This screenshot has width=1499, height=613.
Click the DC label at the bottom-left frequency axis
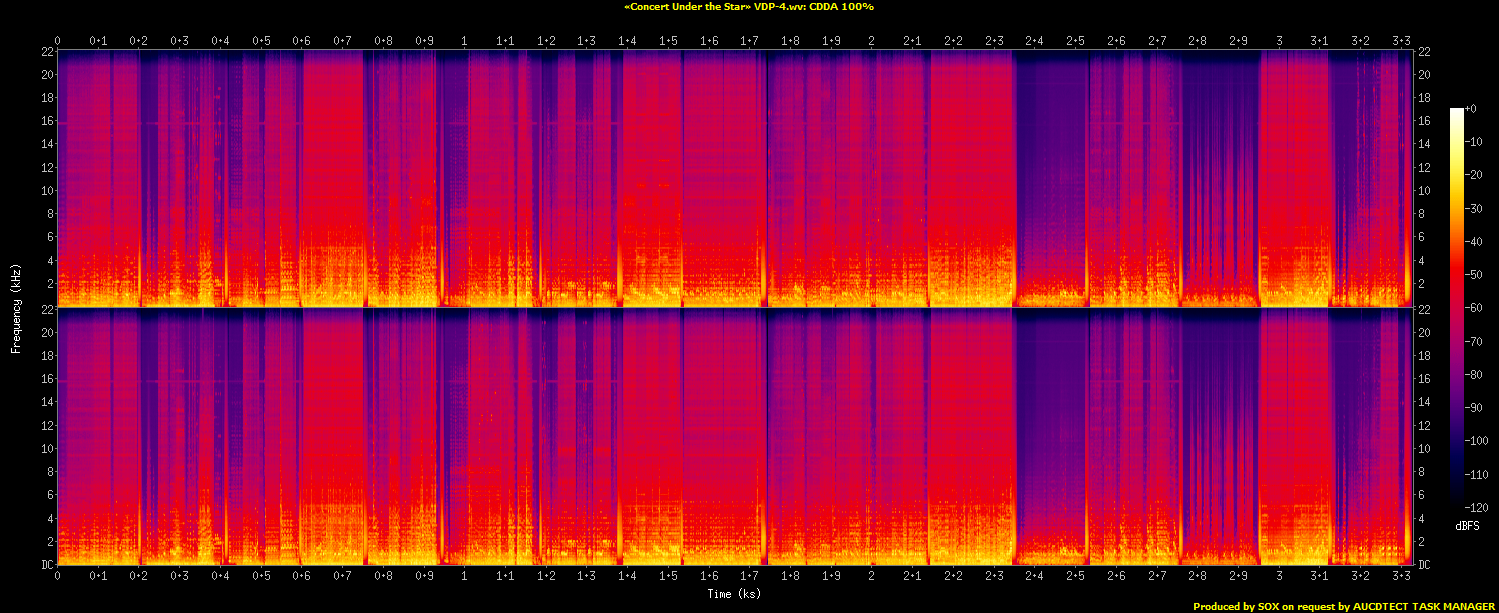coord(48,565)
